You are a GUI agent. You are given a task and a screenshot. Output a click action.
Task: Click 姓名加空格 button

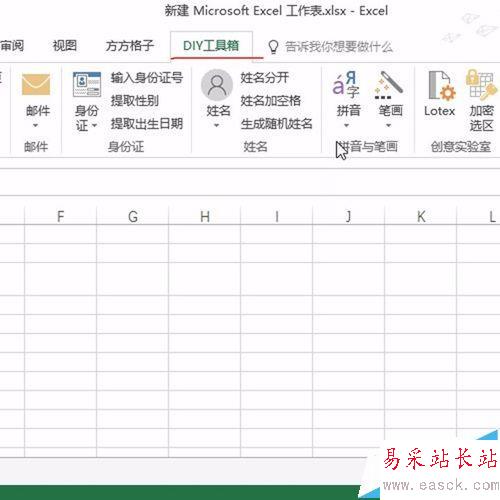pos(271,101)
